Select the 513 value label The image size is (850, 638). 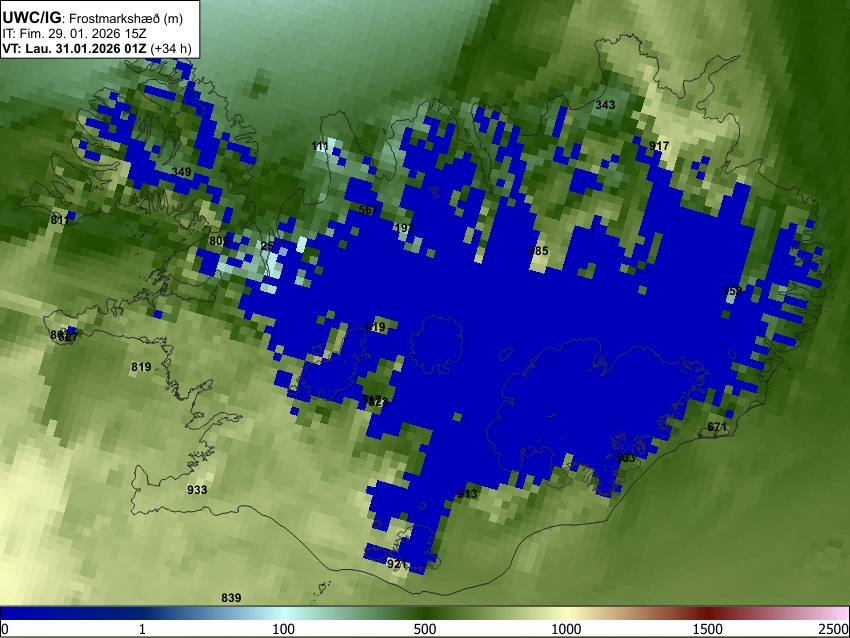[x=467, y=493]
